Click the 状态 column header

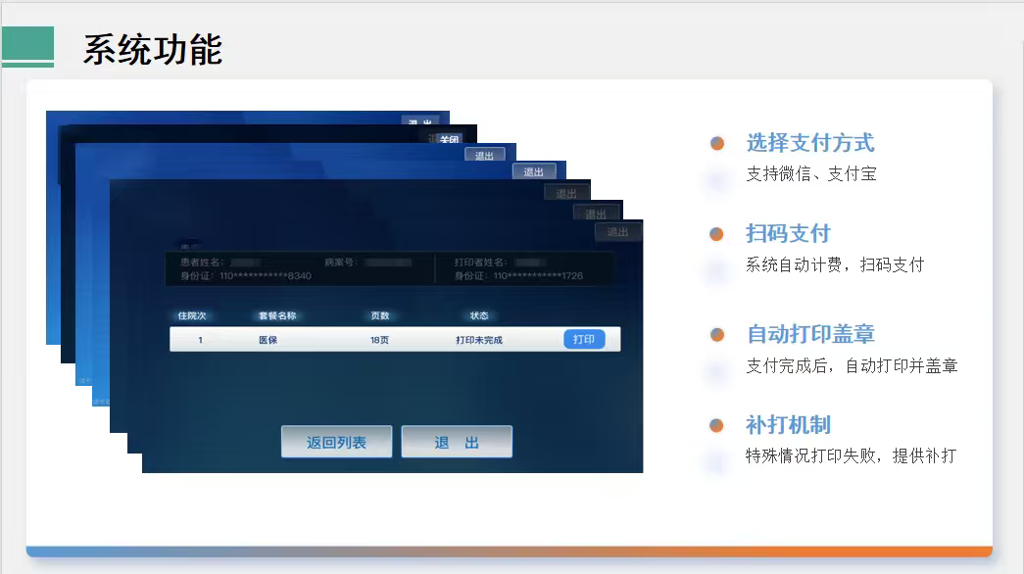(479, 316)
